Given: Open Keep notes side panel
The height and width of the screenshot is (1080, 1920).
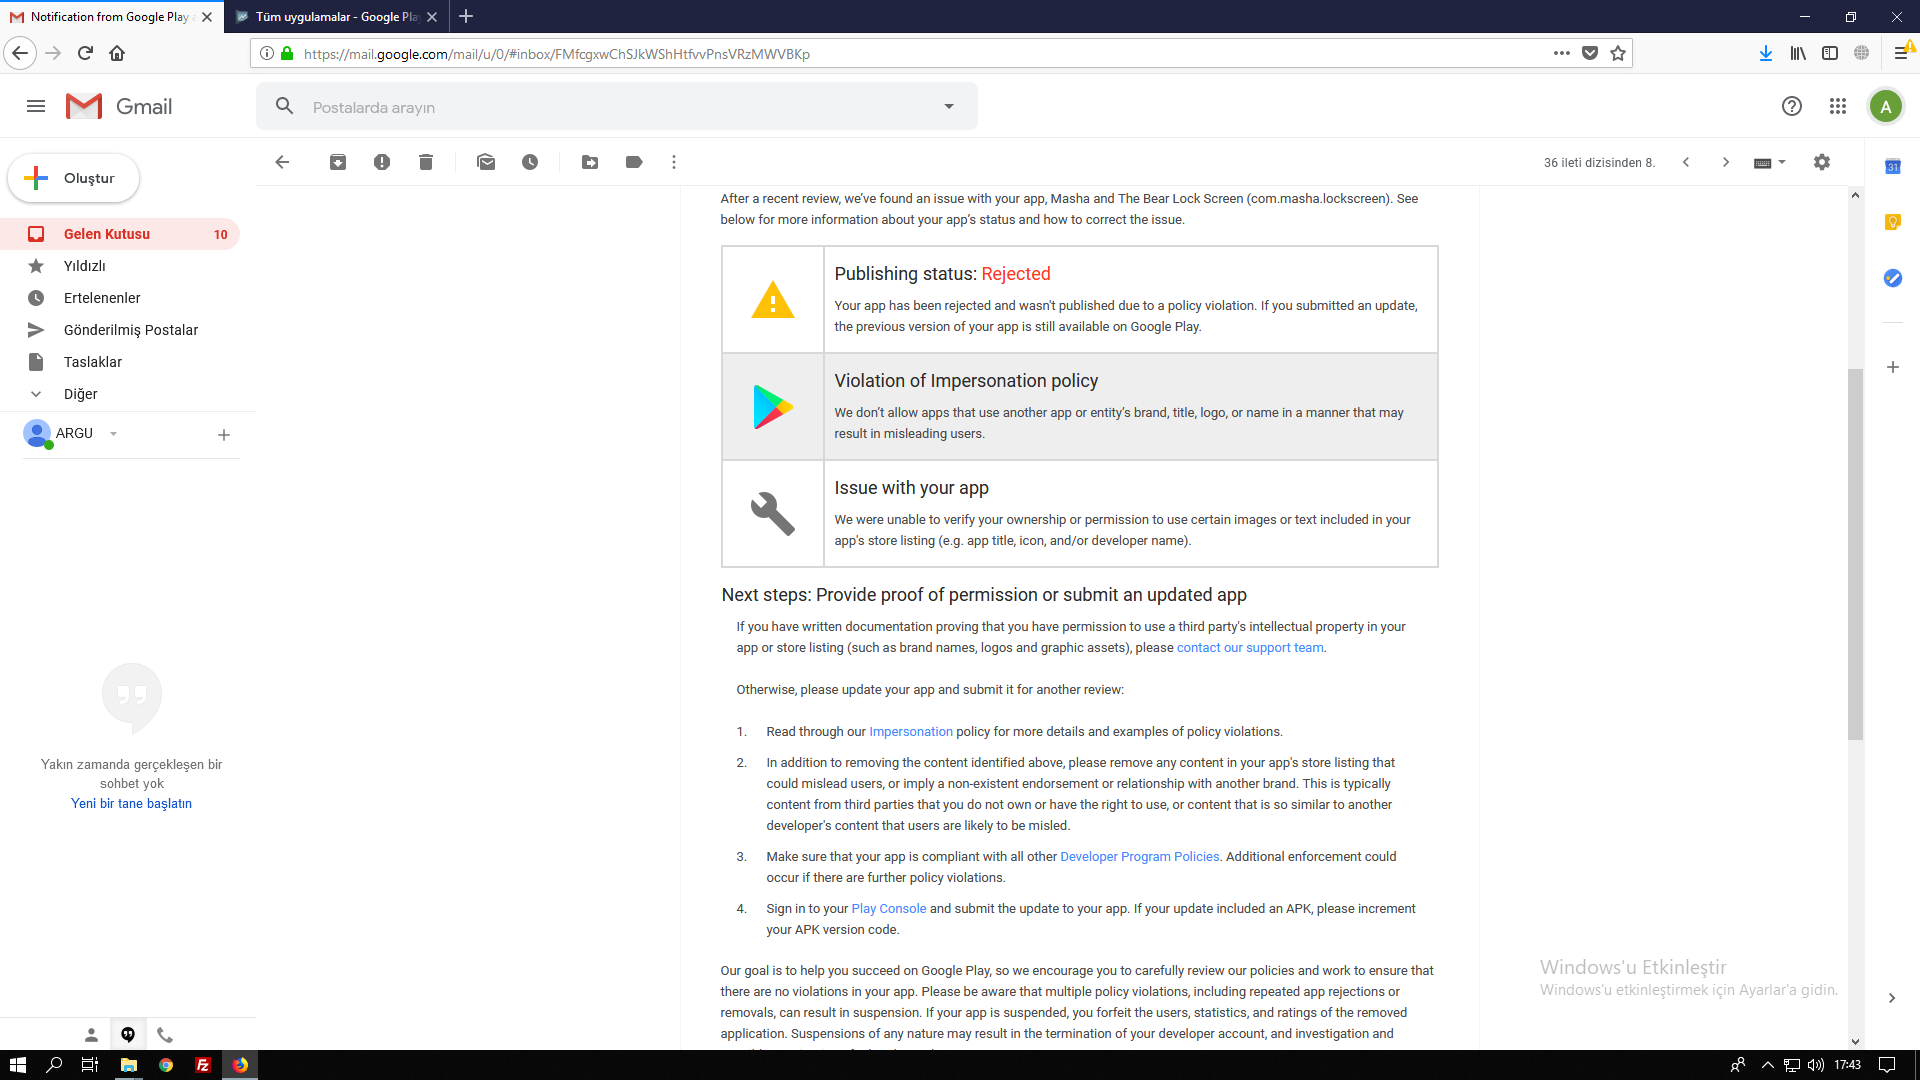Looking at the screenshot, I should point(1893,222).
